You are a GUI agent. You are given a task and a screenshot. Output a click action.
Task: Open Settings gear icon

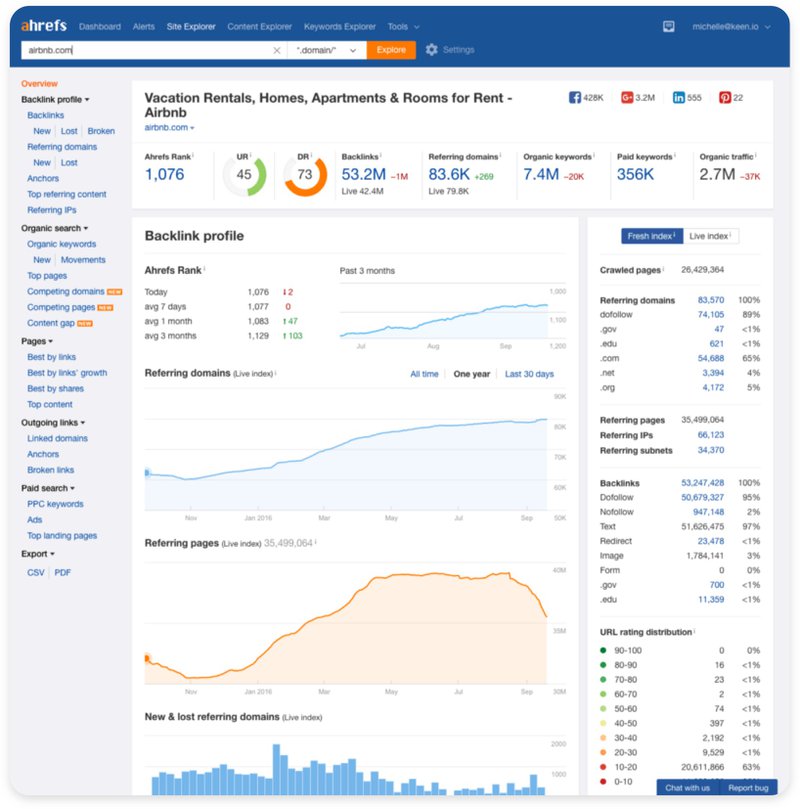[431, 50]
